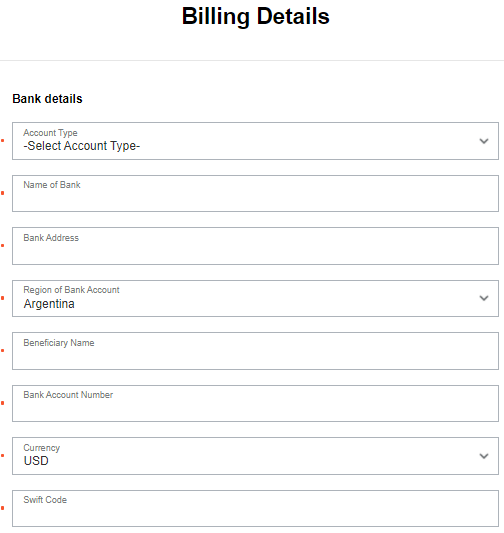Viewport: 504px width, 533px height.
Task: Focus the Name of Bank input field
Action: click(x=255, y=193)
